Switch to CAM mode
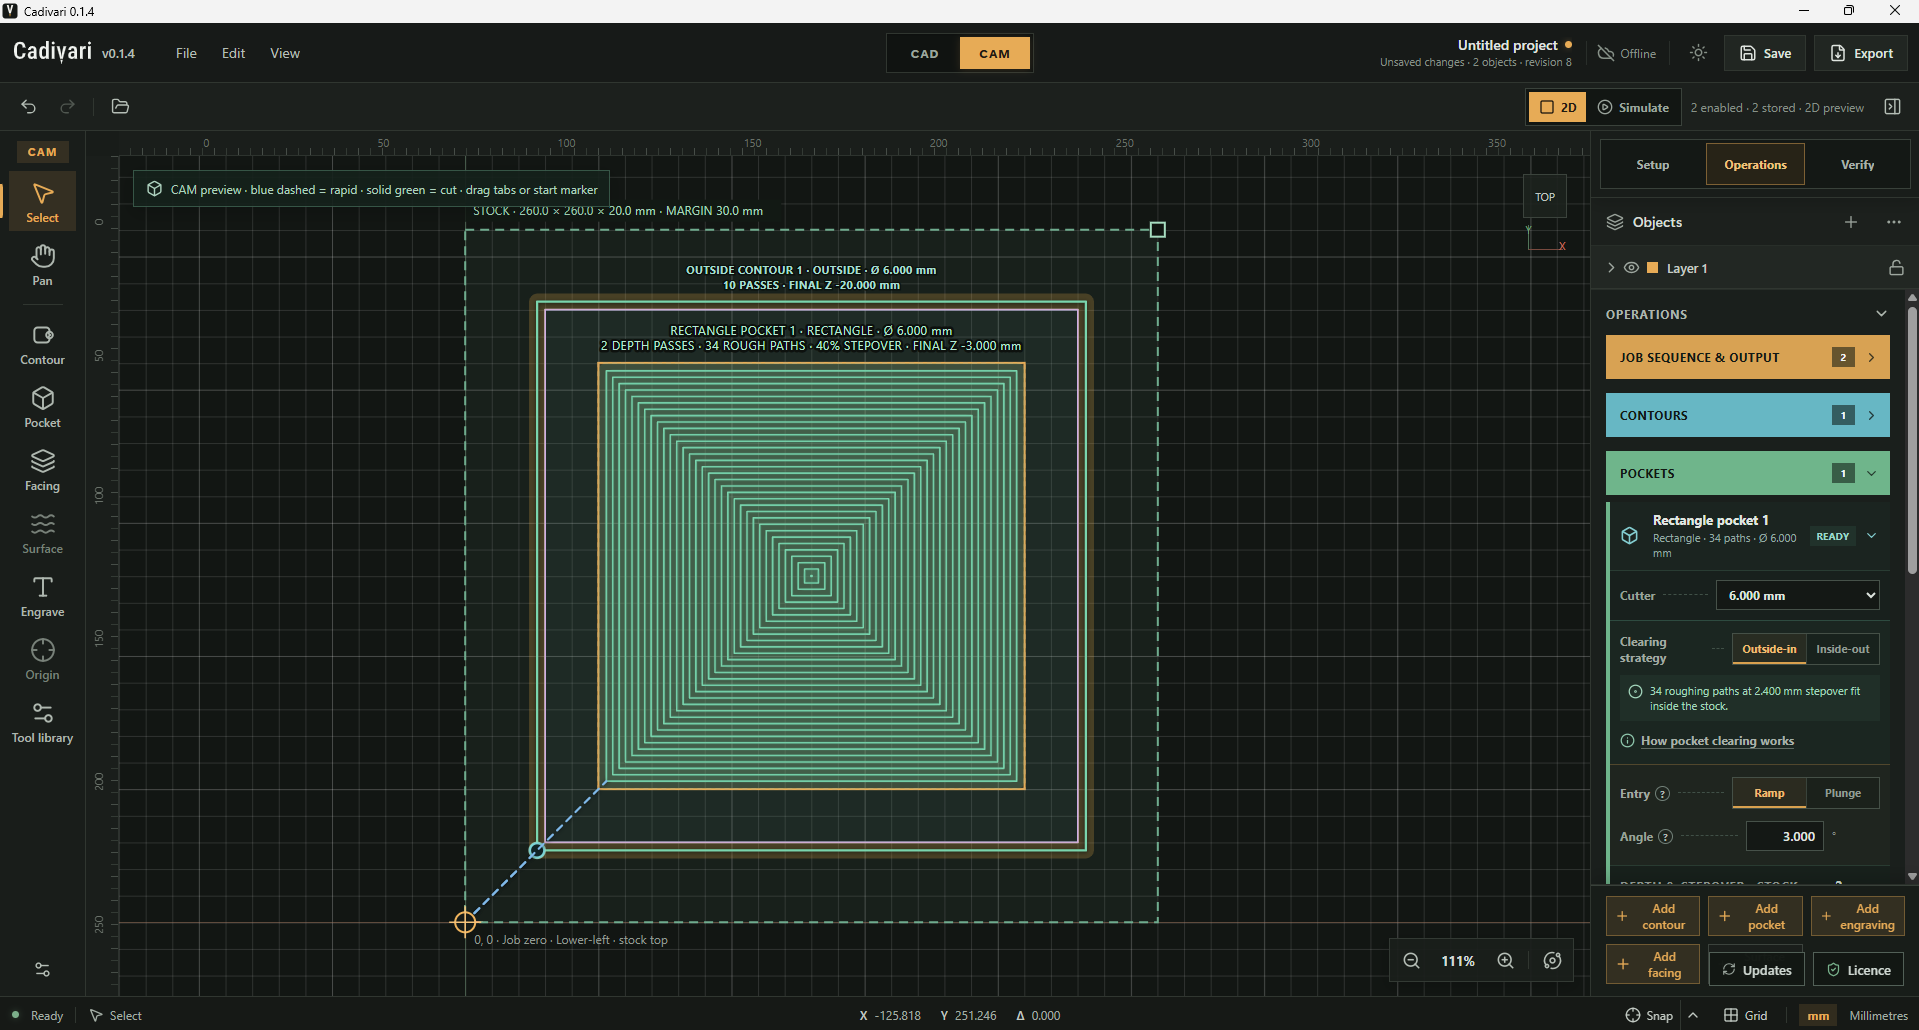 (x=995, y=54)
